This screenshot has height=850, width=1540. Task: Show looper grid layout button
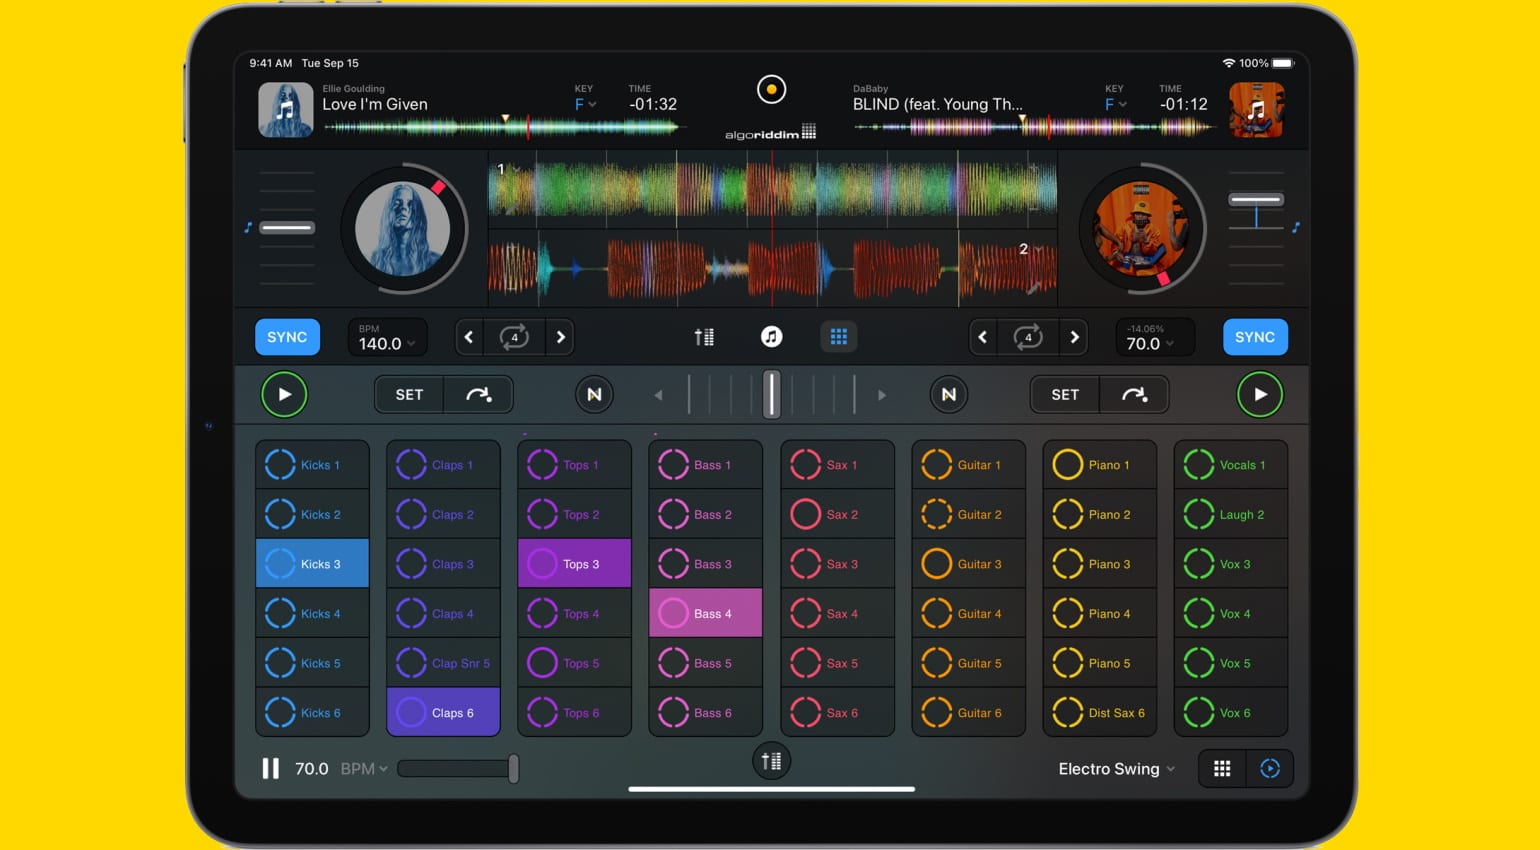pyautogui.click(x=1222, y=768)
